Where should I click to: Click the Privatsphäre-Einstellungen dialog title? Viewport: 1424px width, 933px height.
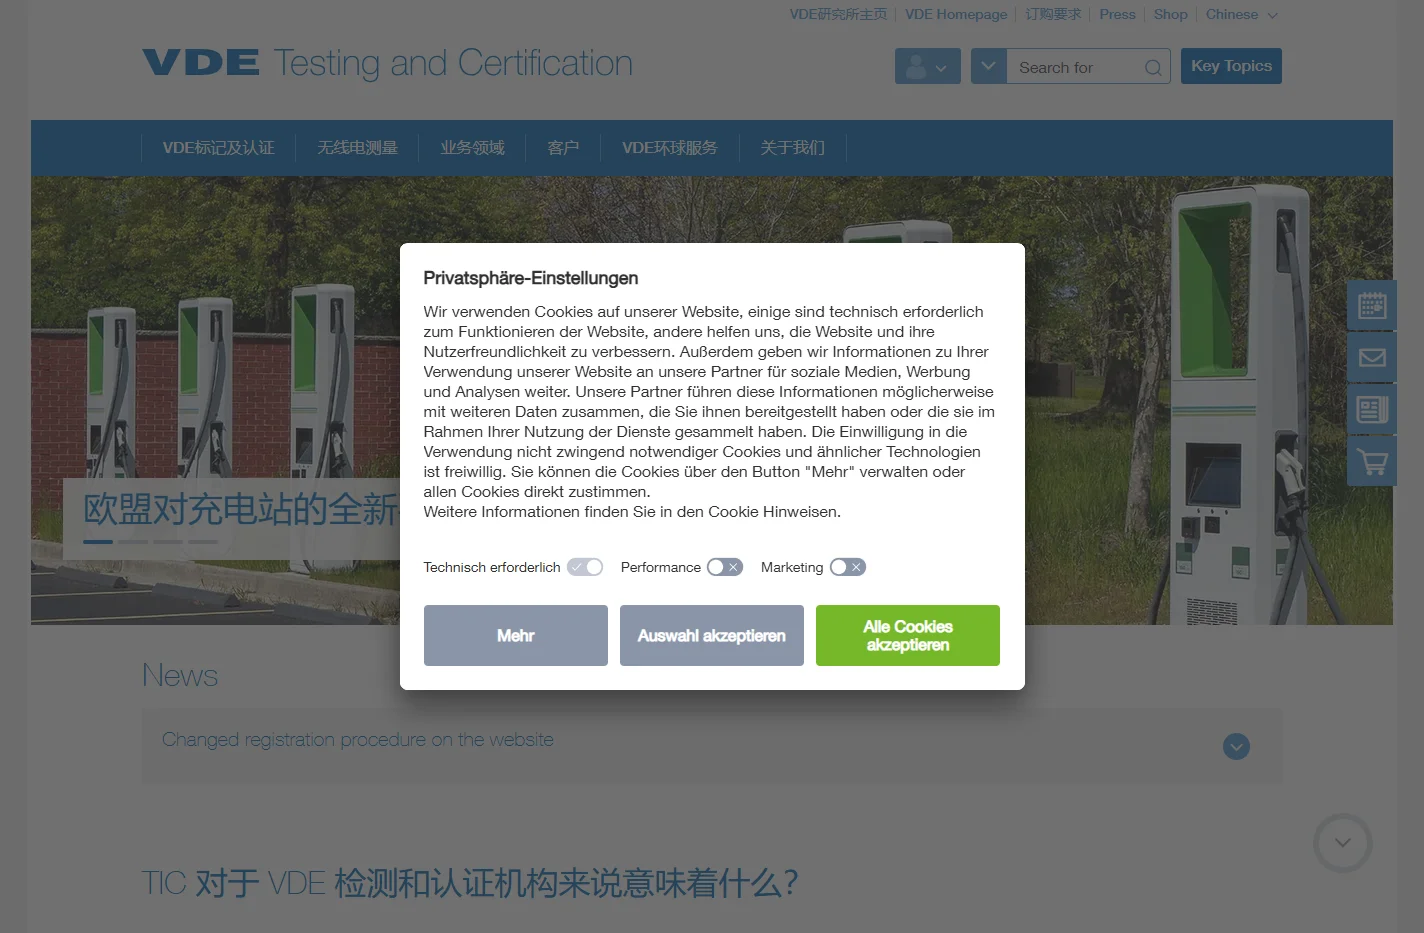530,278
